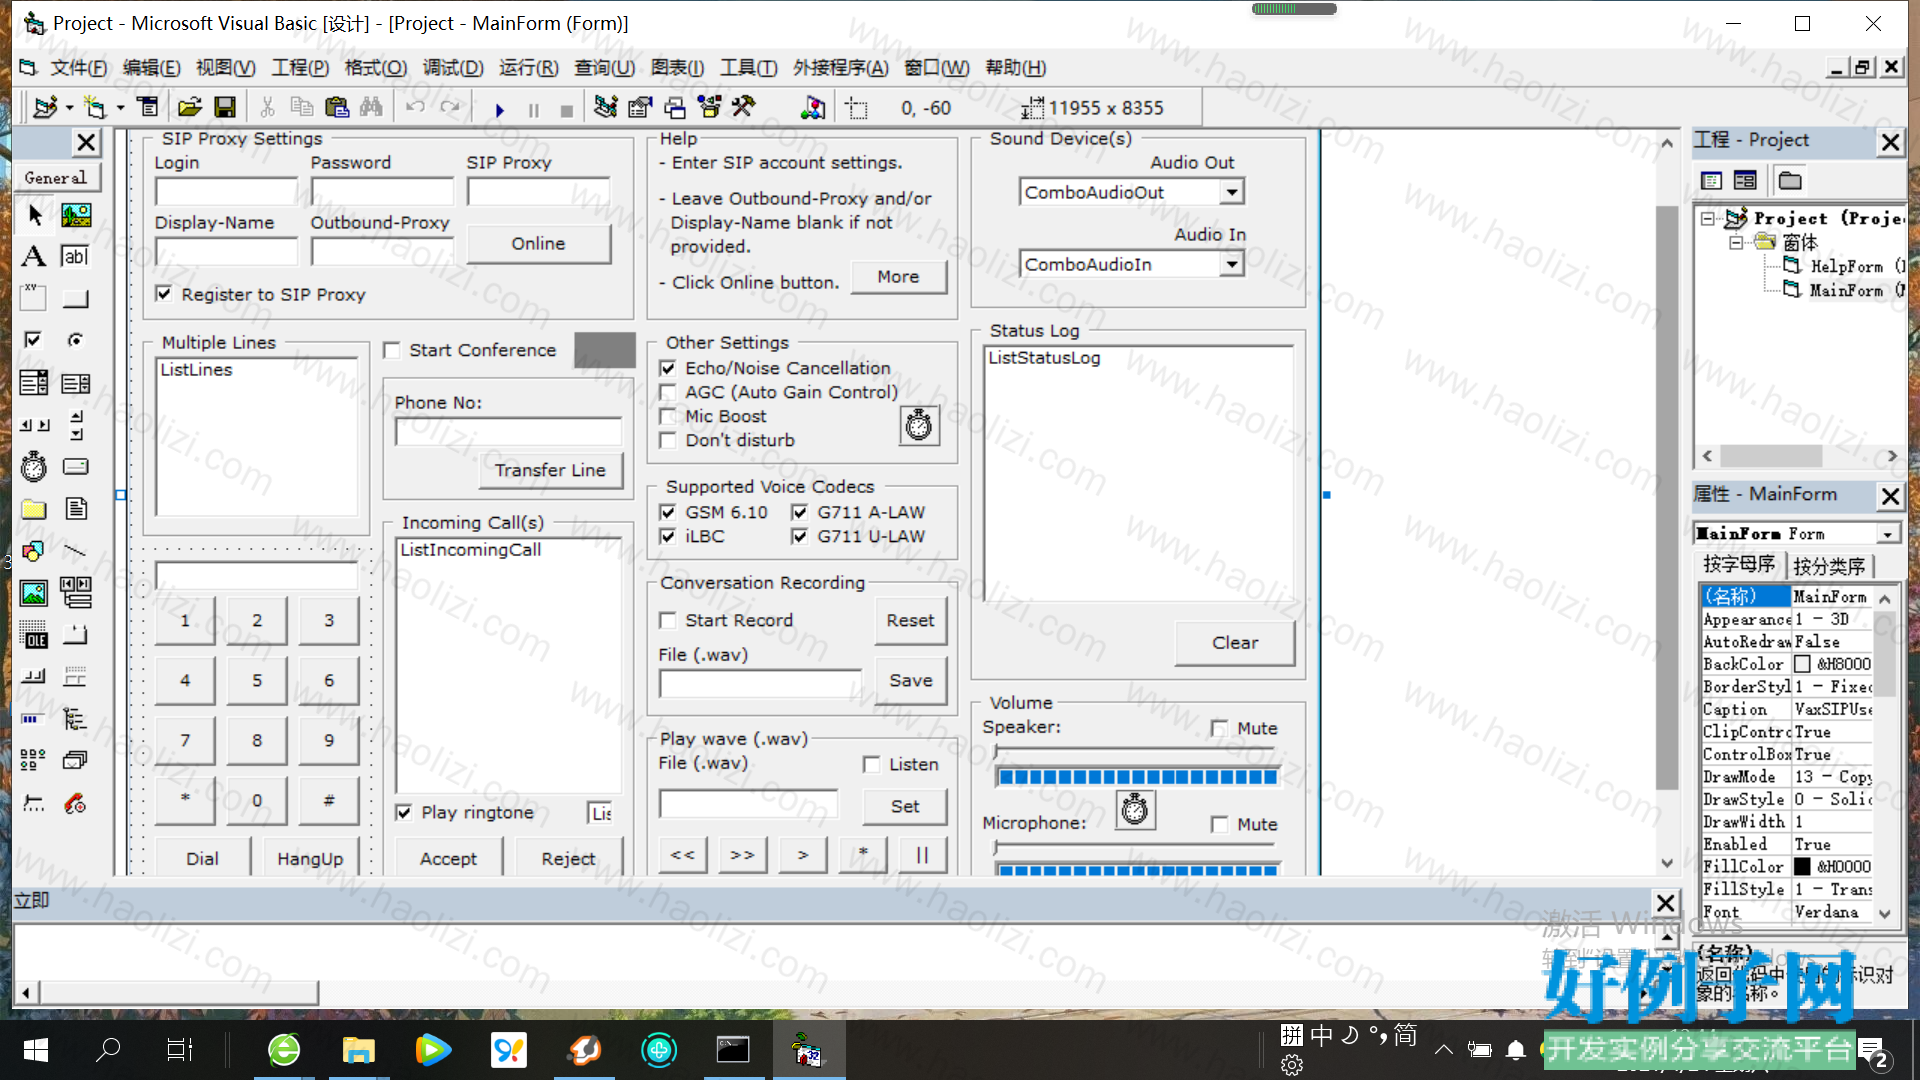The width and height of the screenshot is (1920, 1080).
Task: Toggle the G711 A-LAW codec checkbox
Action: tap(800, 512)
